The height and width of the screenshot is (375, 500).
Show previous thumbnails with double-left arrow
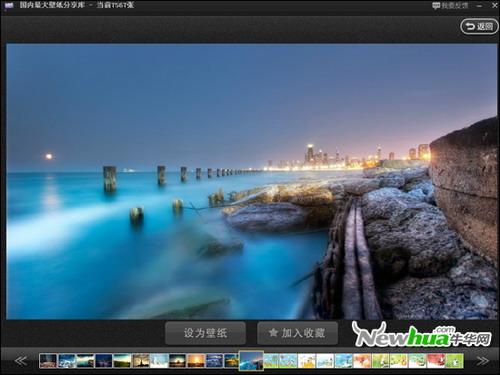pyautogui.click(x=21, y=361)
